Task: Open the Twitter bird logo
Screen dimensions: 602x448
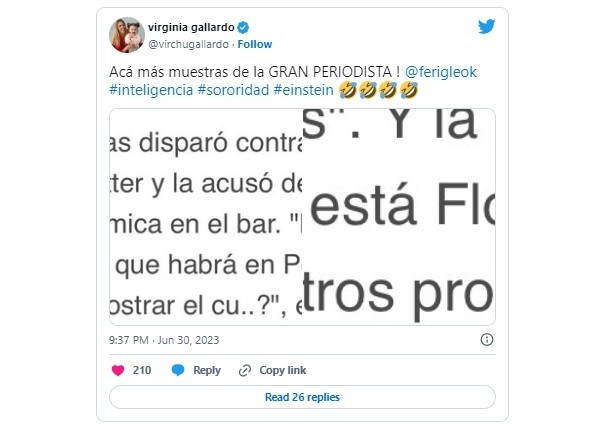Action: point(486,26)
